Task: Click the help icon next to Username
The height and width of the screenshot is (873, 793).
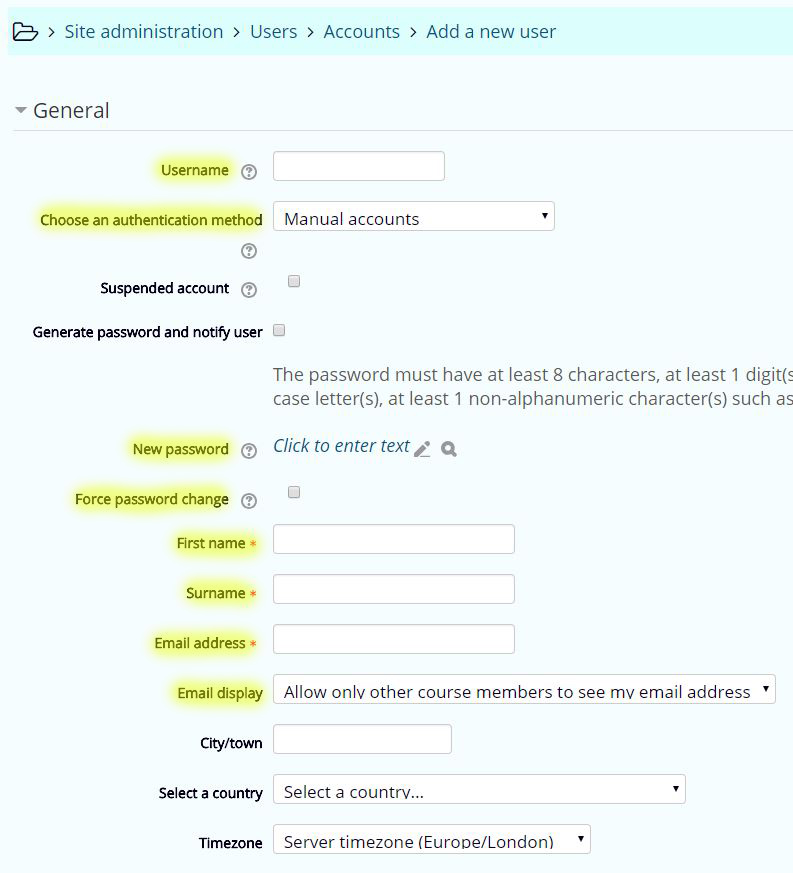Action: pyautogui.click(x=250, y=171)
